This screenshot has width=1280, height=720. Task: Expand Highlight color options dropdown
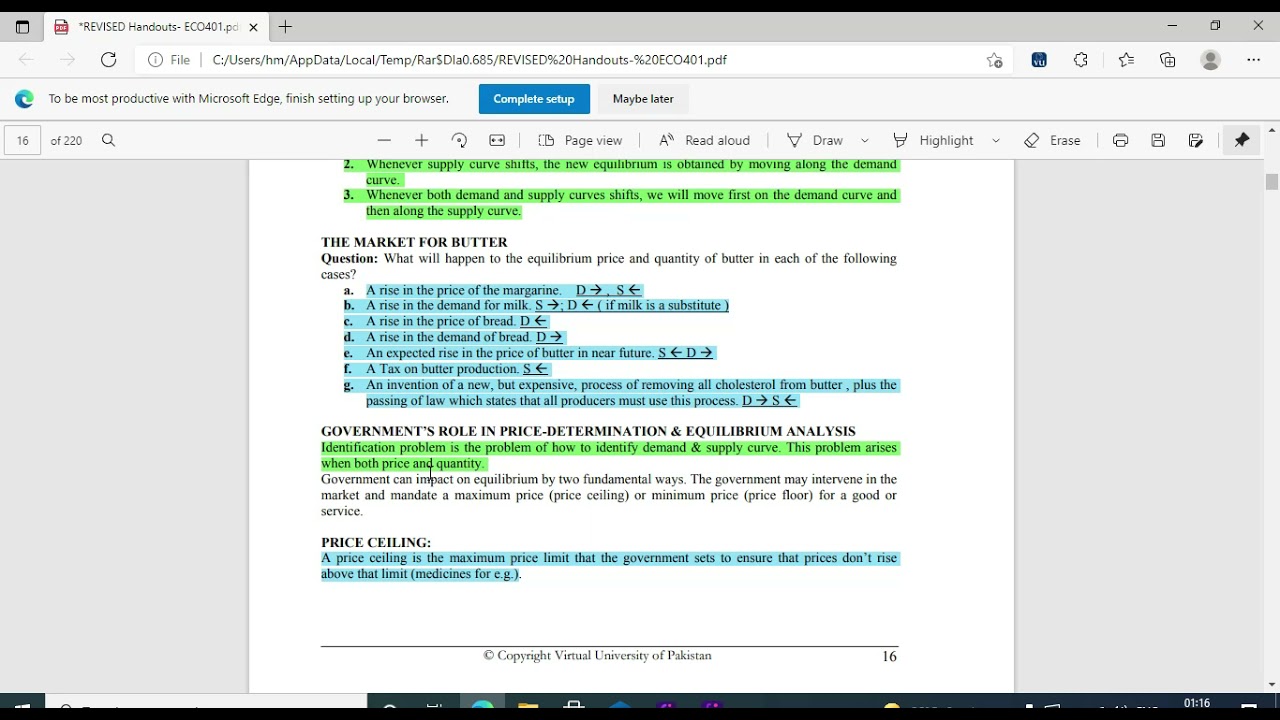pyautogui.click(x=996, y=141)
